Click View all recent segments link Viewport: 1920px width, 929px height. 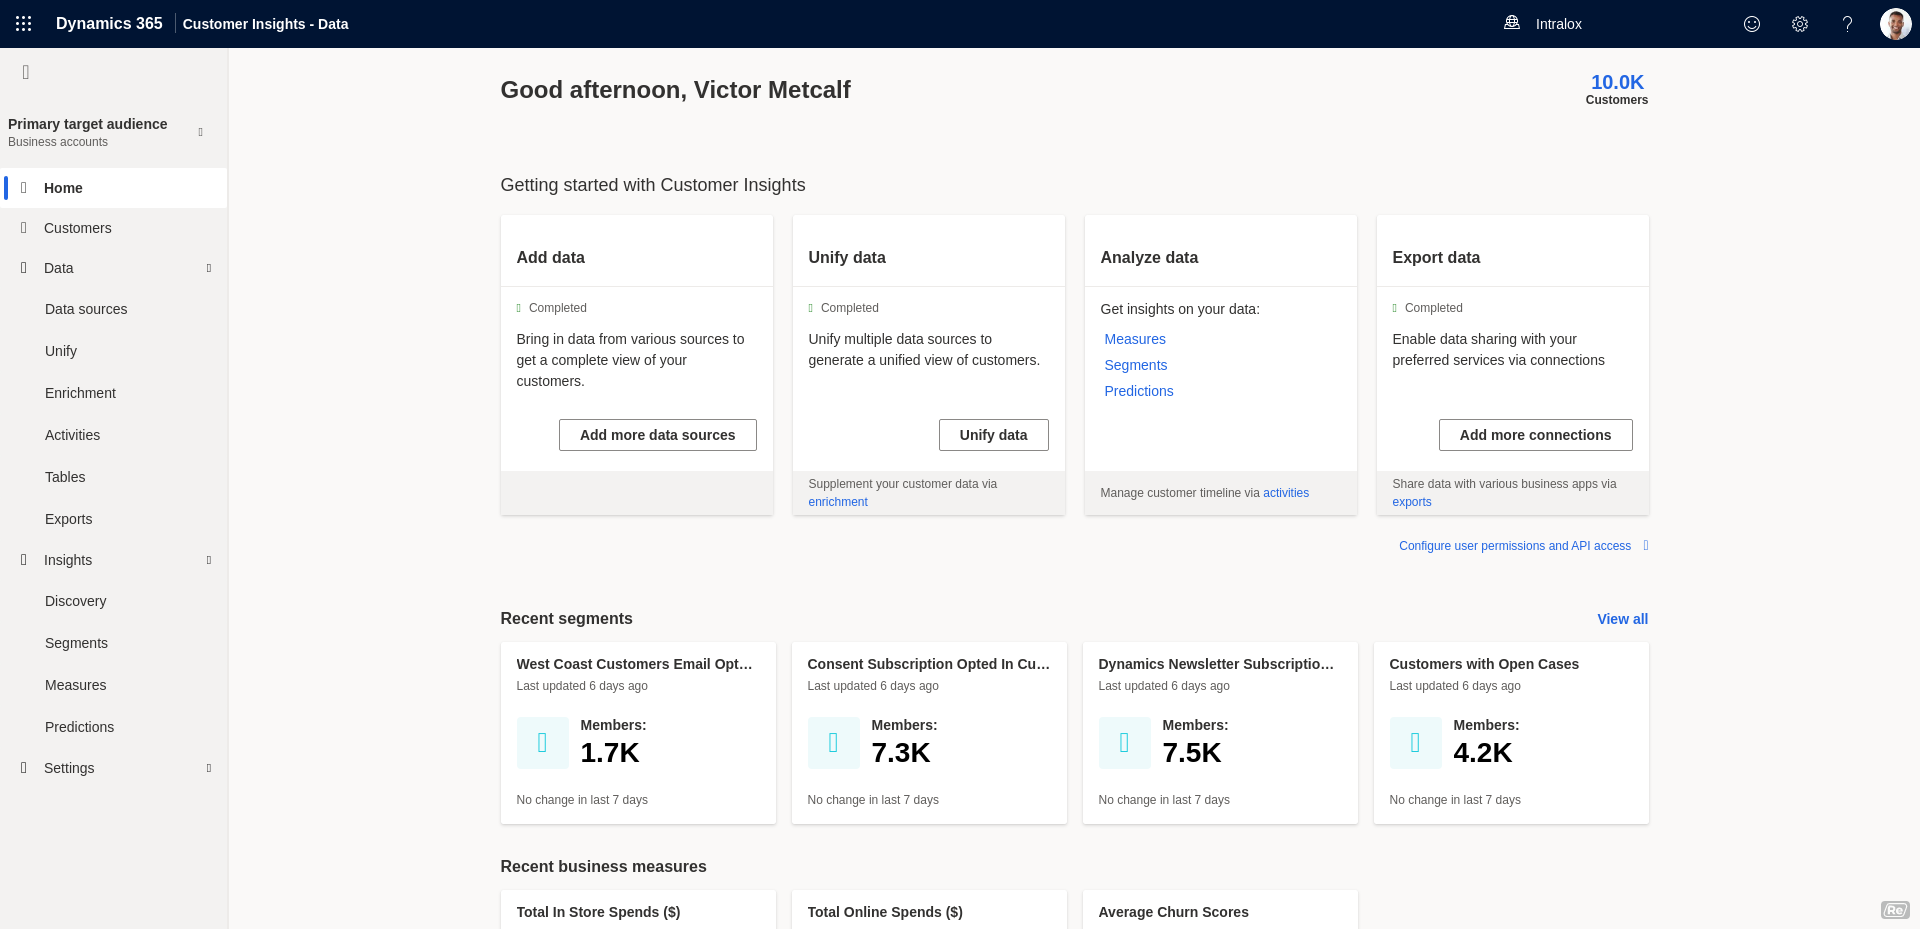1622,619
